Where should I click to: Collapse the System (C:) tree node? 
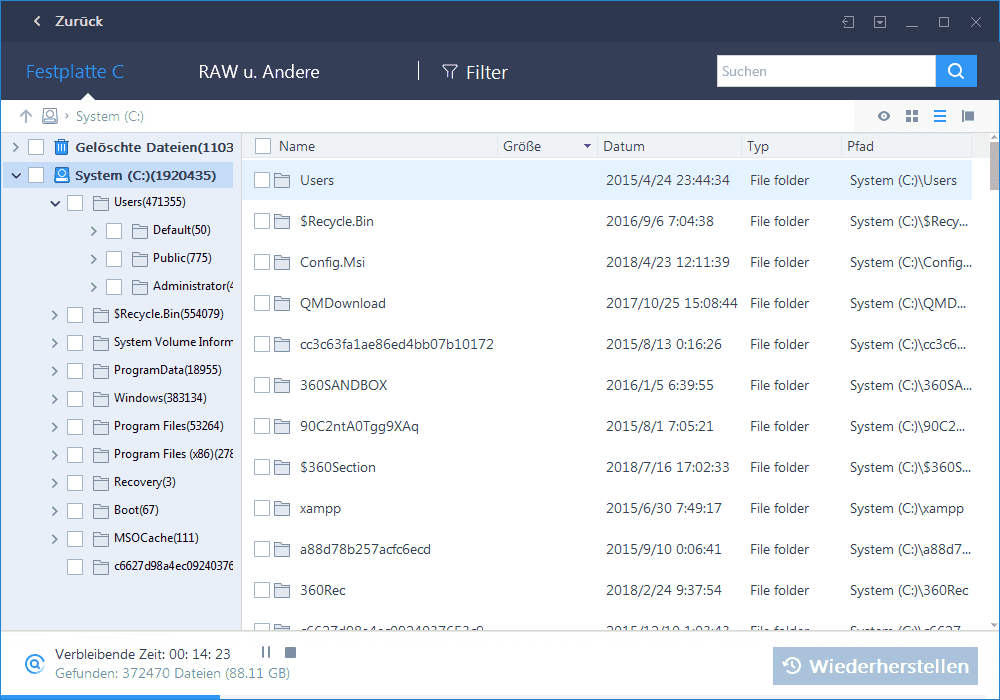(x=16, y=174)
